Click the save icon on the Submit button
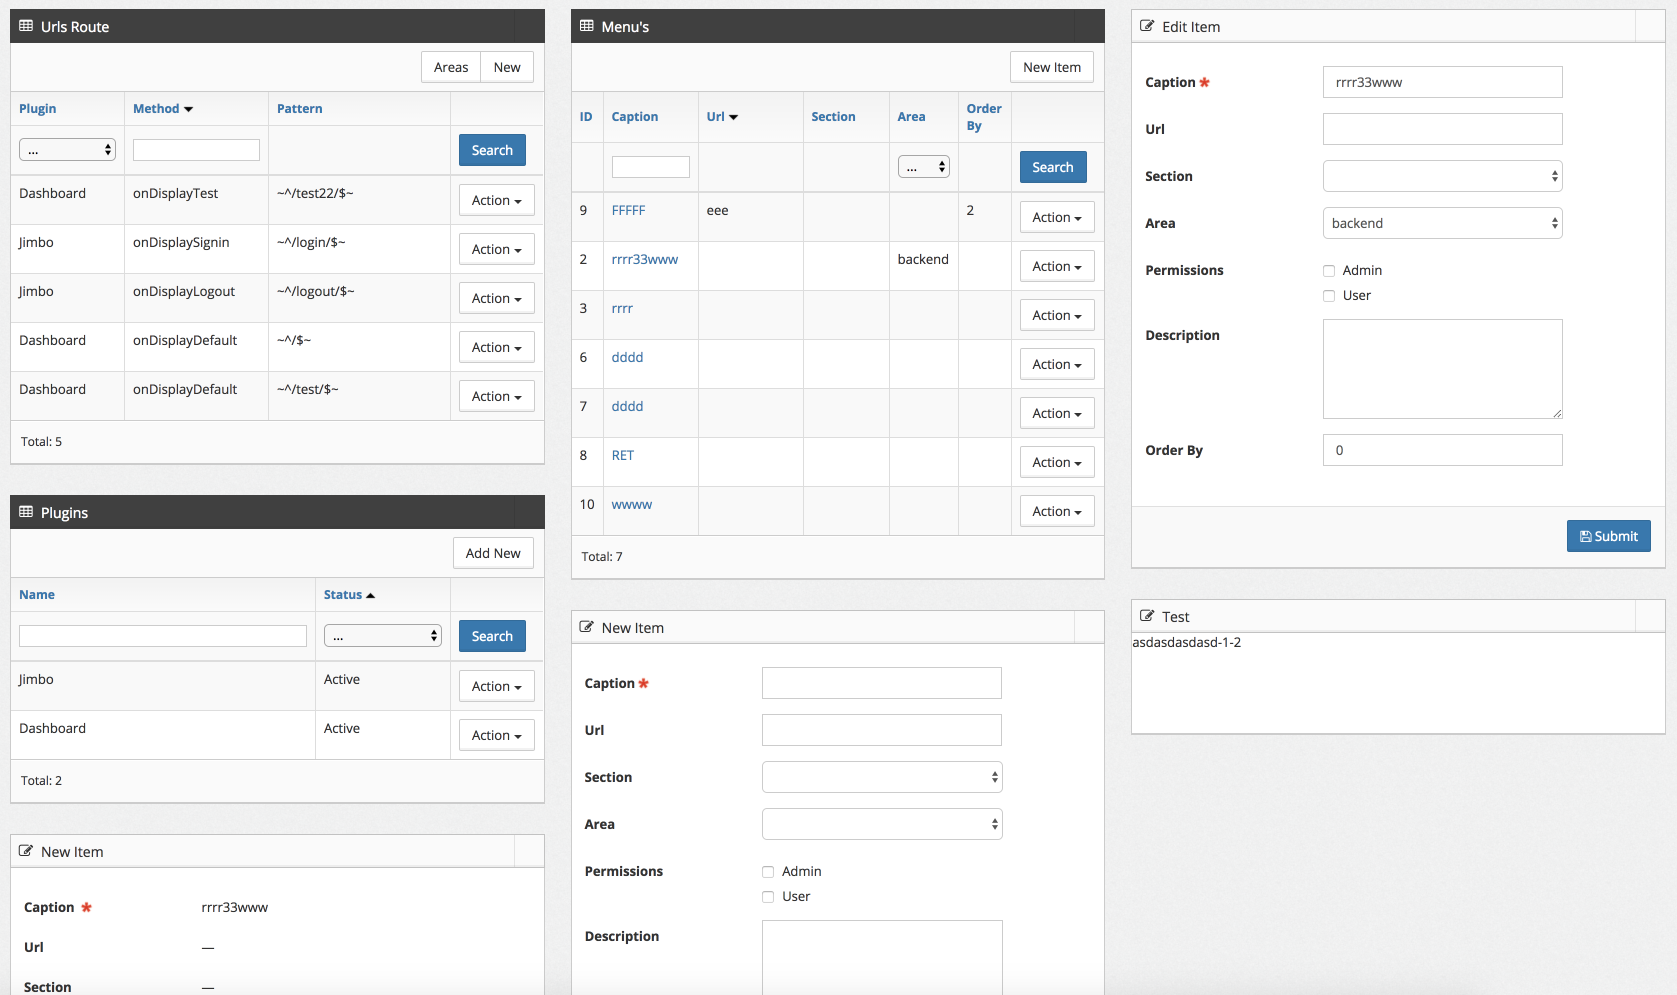 [x=1585, y=536]
